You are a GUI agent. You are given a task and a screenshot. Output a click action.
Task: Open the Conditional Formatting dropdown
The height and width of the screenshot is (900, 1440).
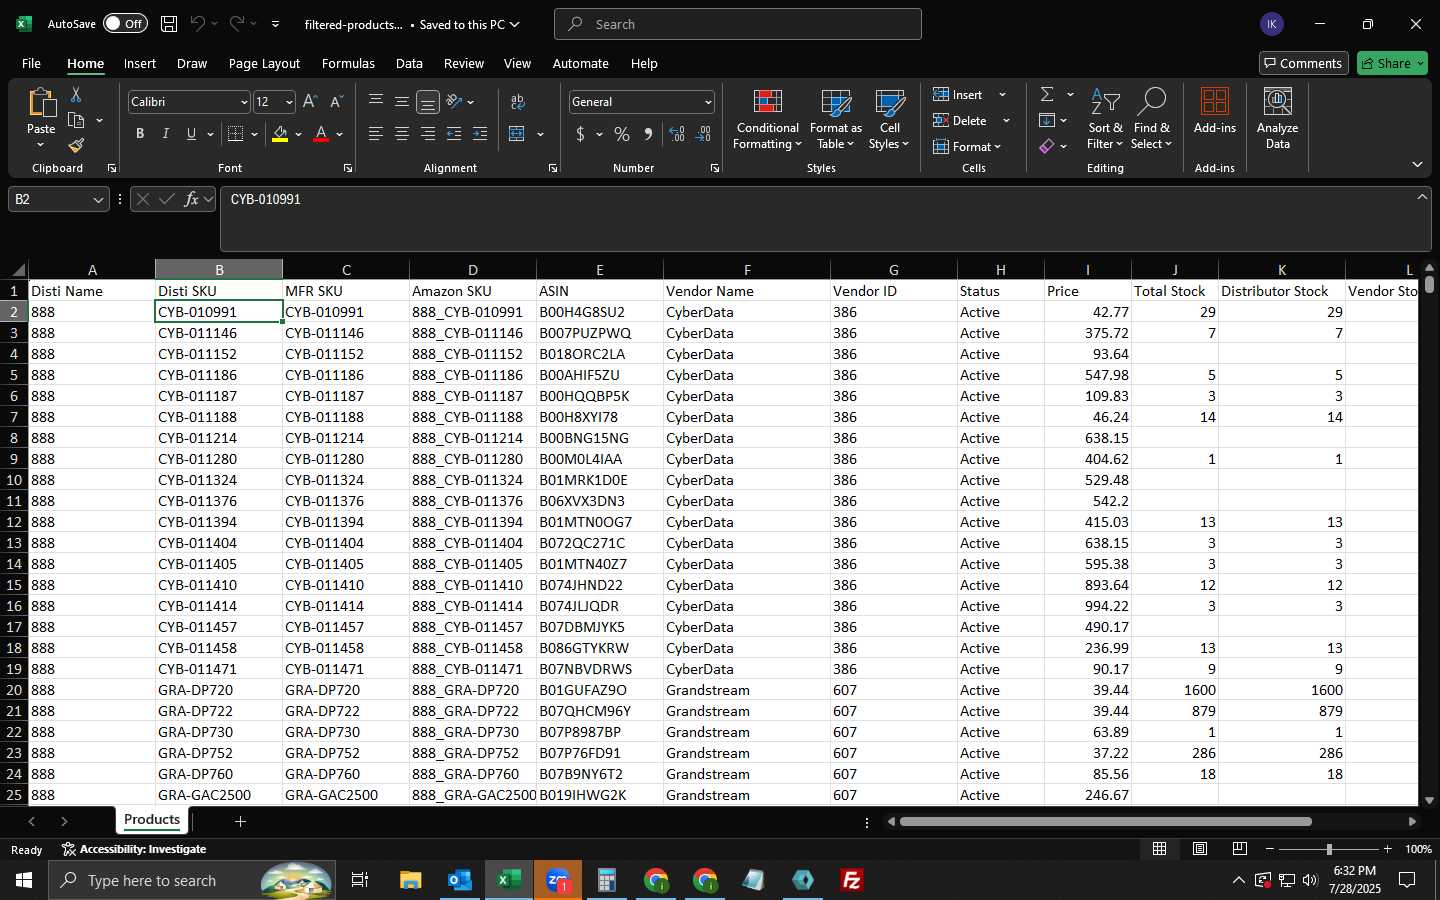767,119
